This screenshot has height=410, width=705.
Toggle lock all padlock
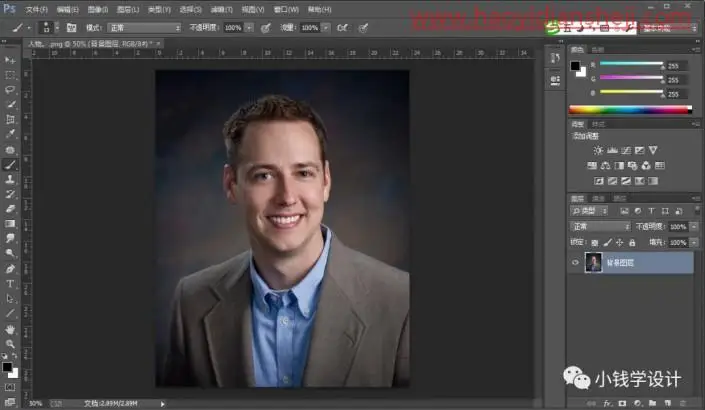coord(632,243)
